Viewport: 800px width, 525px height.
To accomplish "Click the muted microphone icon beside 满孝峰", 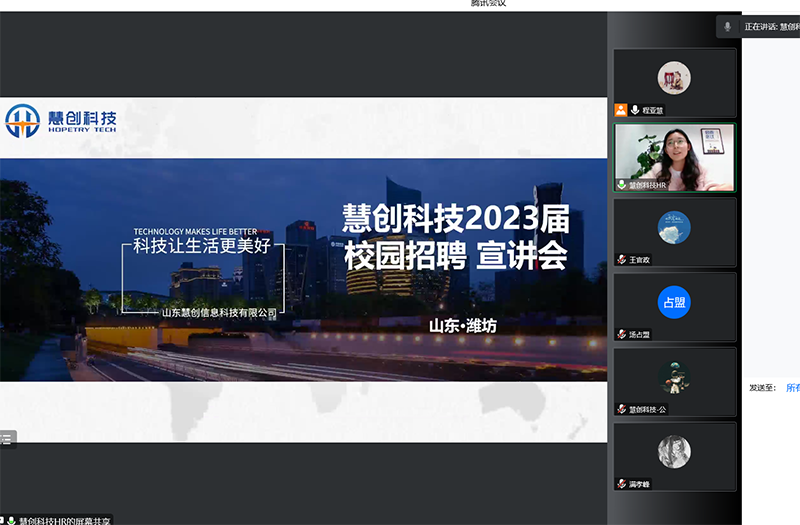I will (622, 484).
